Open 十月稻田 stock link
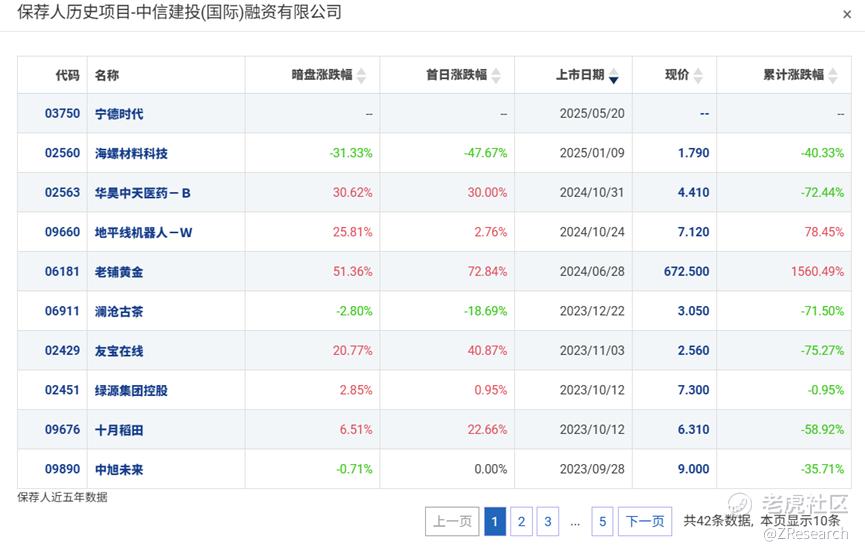This screenshot has height=554, width=865. click(x=119, y=430)
